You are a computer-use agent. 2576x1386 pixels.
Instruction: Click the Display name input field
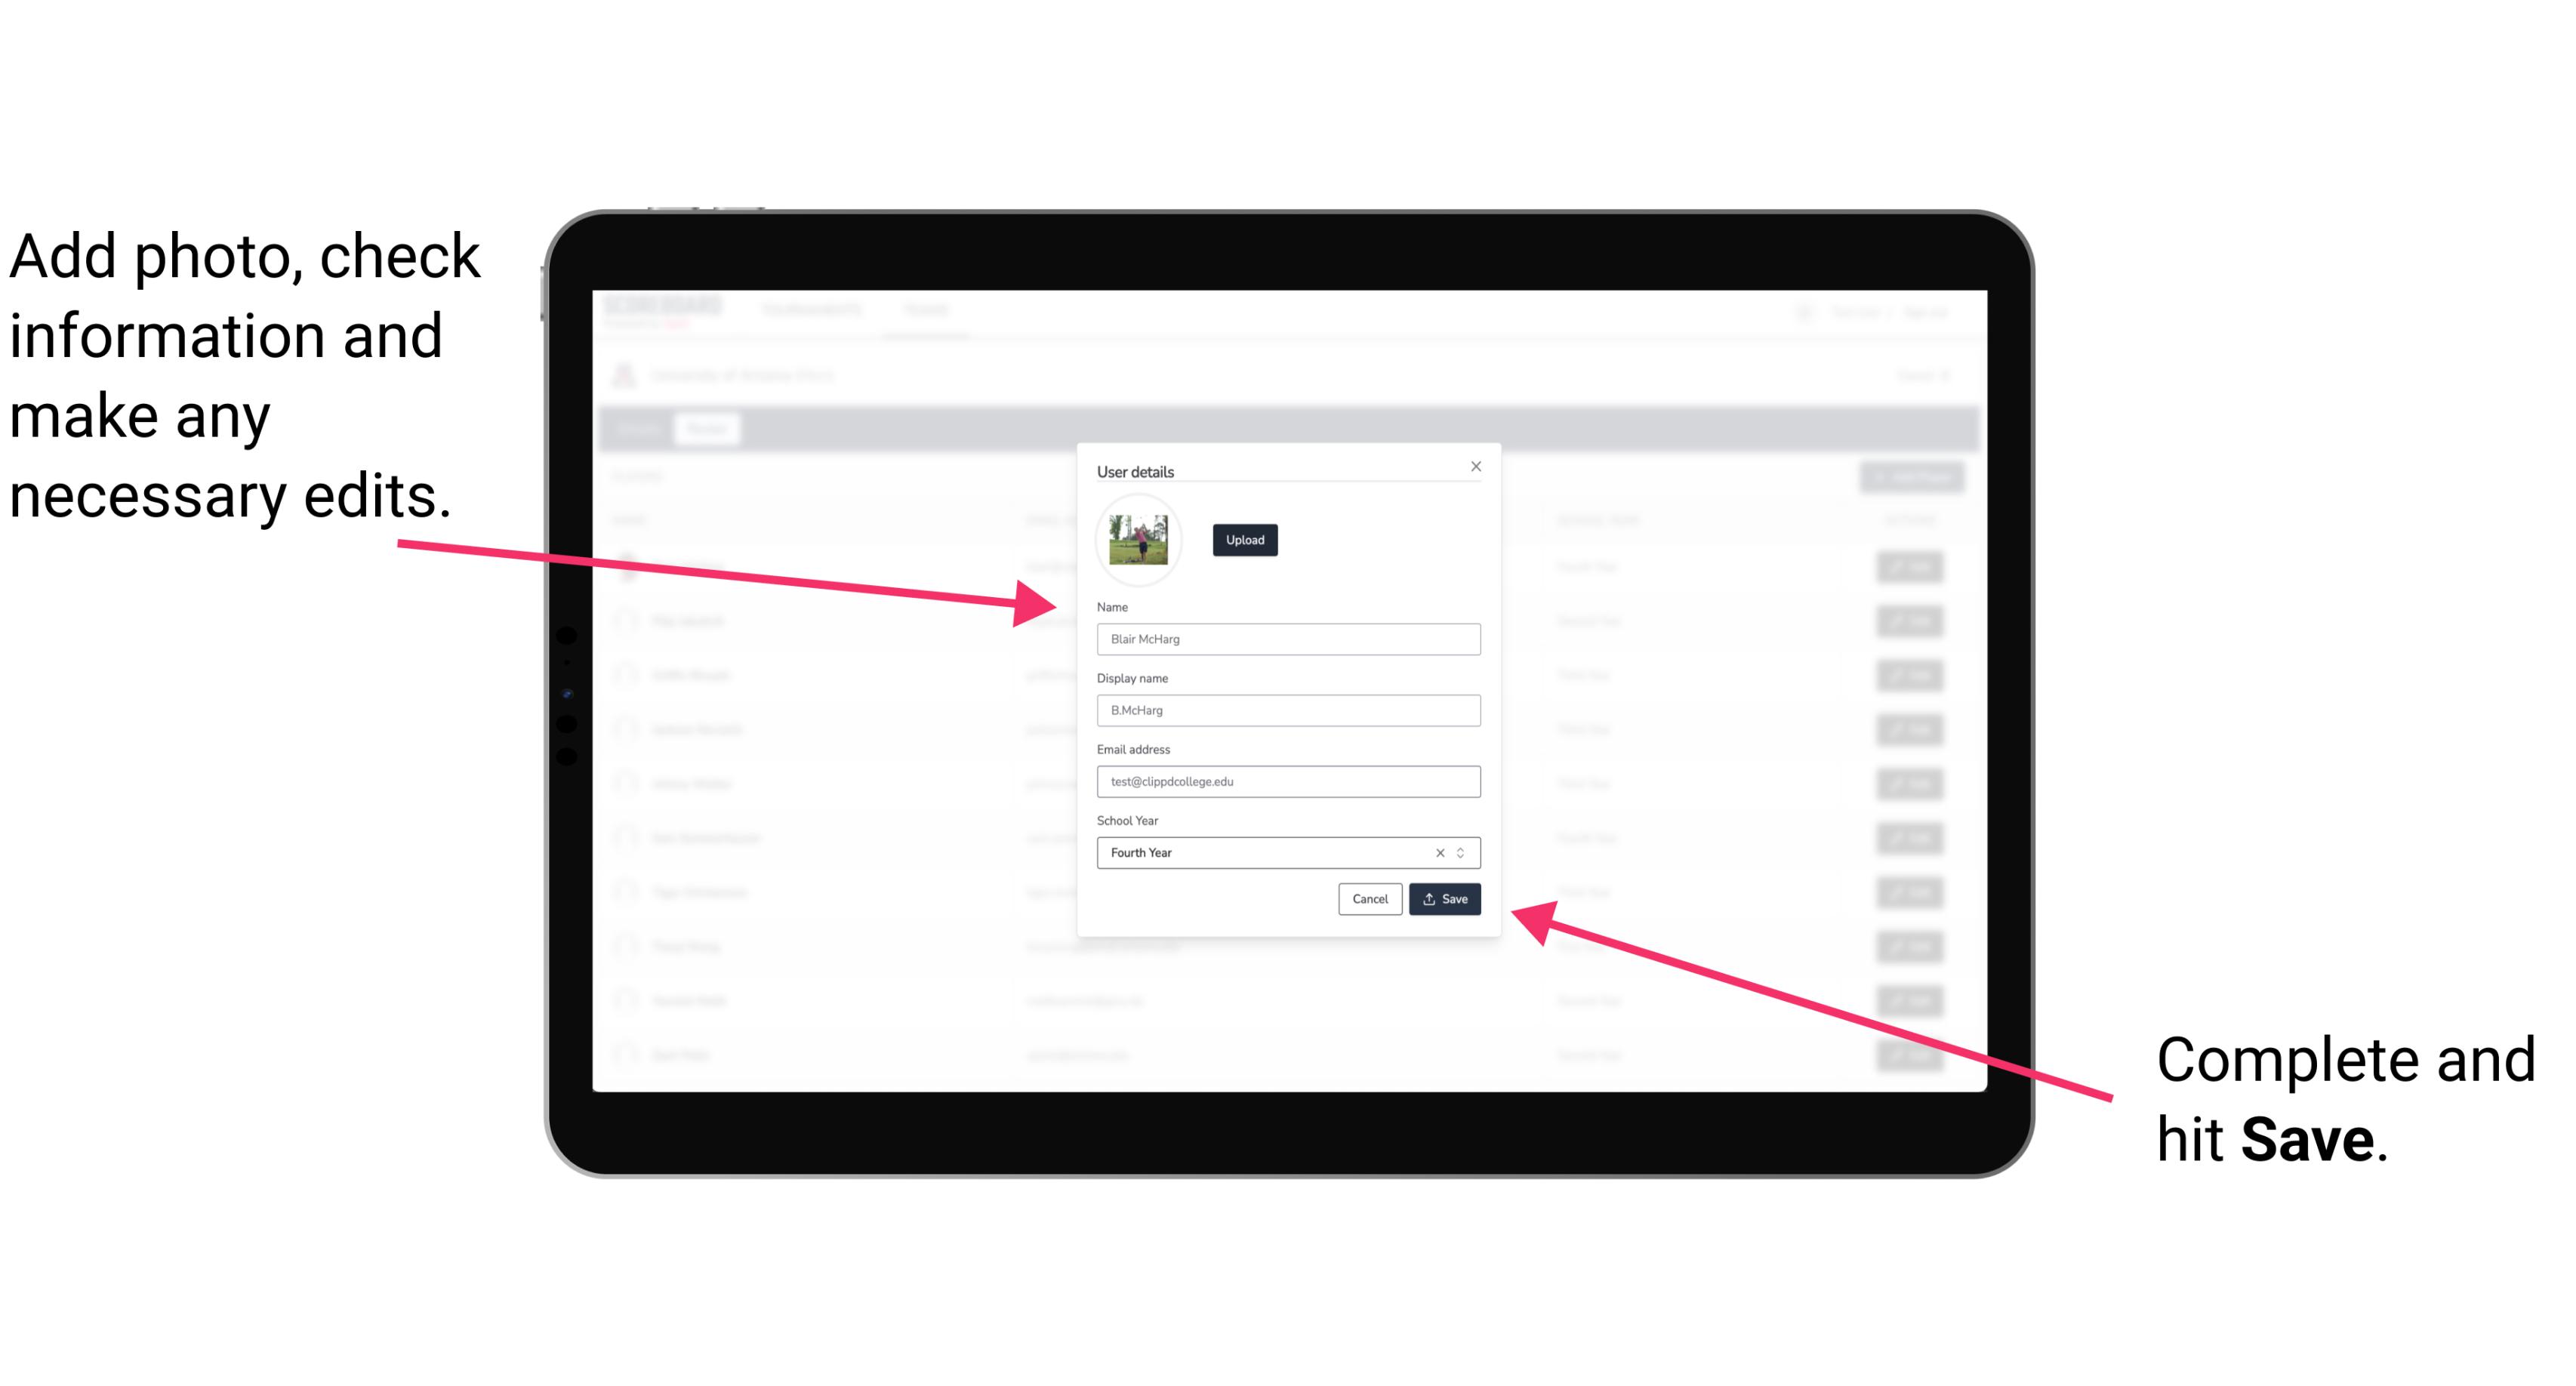[x=1289, y=712]
